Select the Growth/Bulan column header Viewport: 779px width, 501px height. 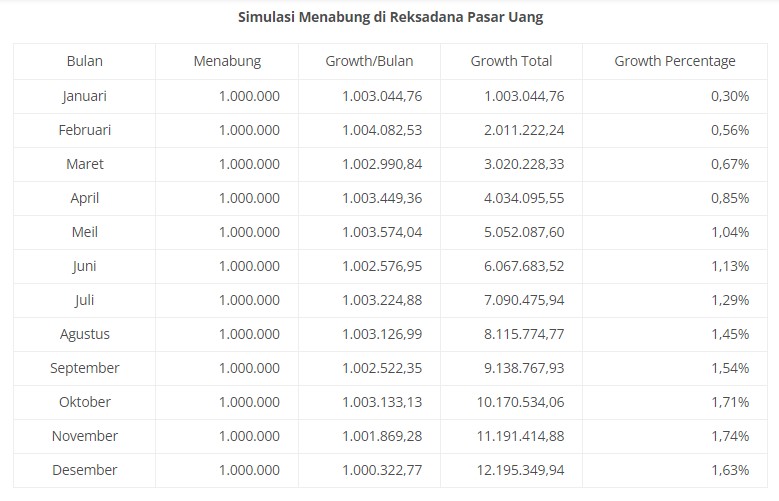click(369, 61)
